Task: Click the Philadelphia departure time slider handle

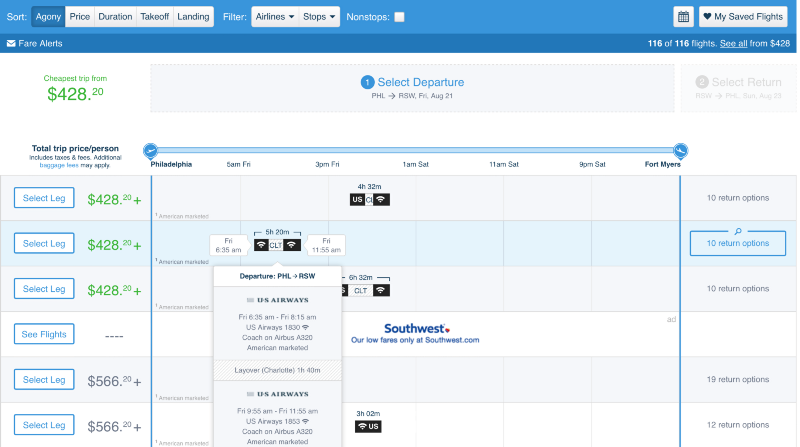Action: coord(150,151)
